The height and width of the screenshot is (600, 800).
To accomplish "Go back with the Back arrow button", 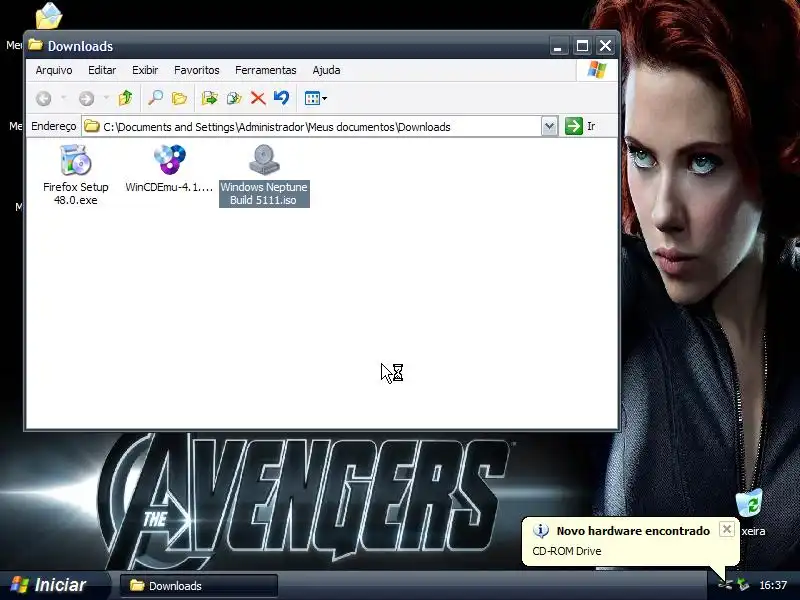I will point(44,98).
